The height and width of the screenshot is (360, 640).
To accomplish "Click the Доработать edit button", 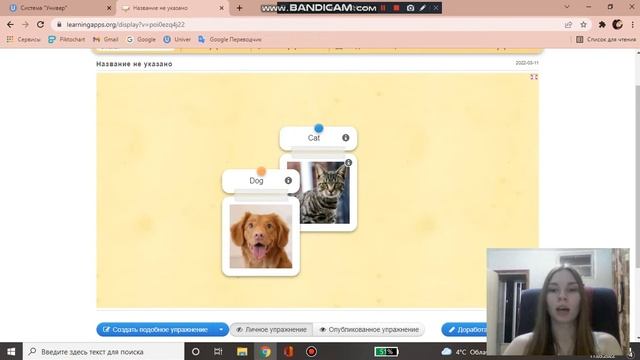I will click(464, 329).
